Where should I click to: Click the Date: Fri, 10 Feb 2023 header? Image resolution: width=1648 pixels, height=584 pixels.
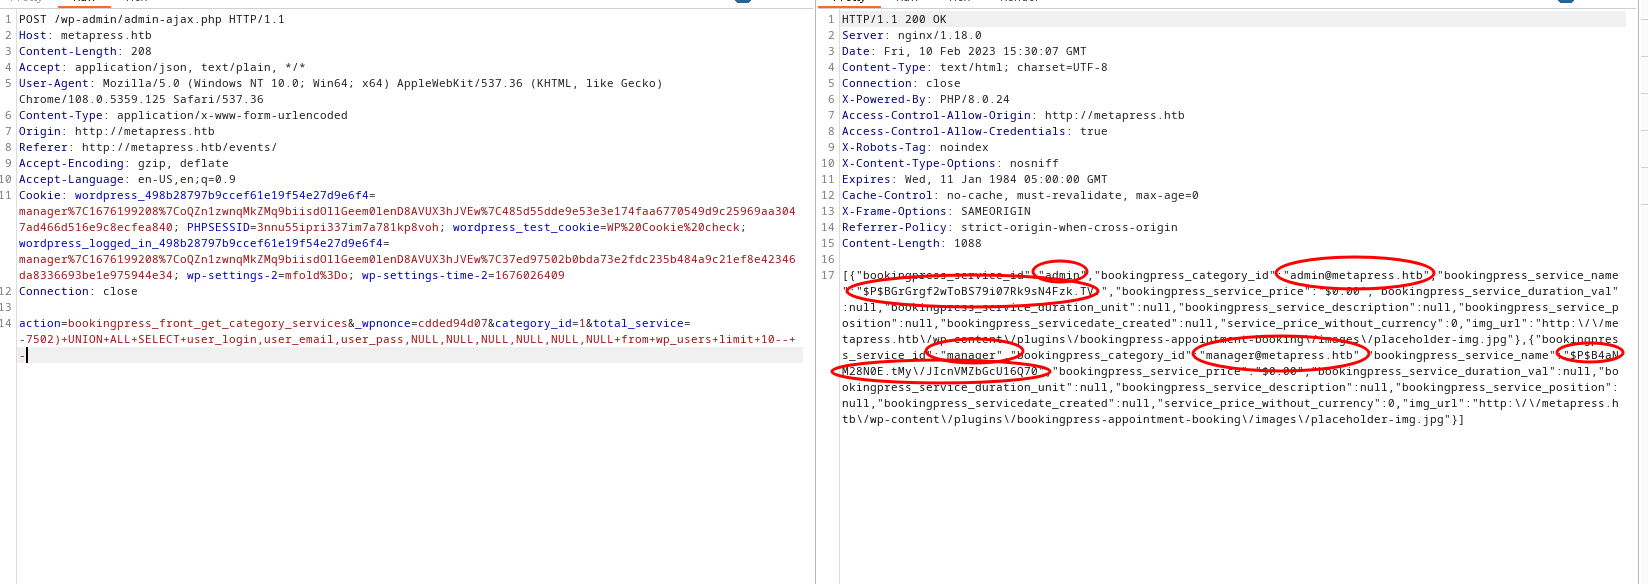click(x=964, y=51)
